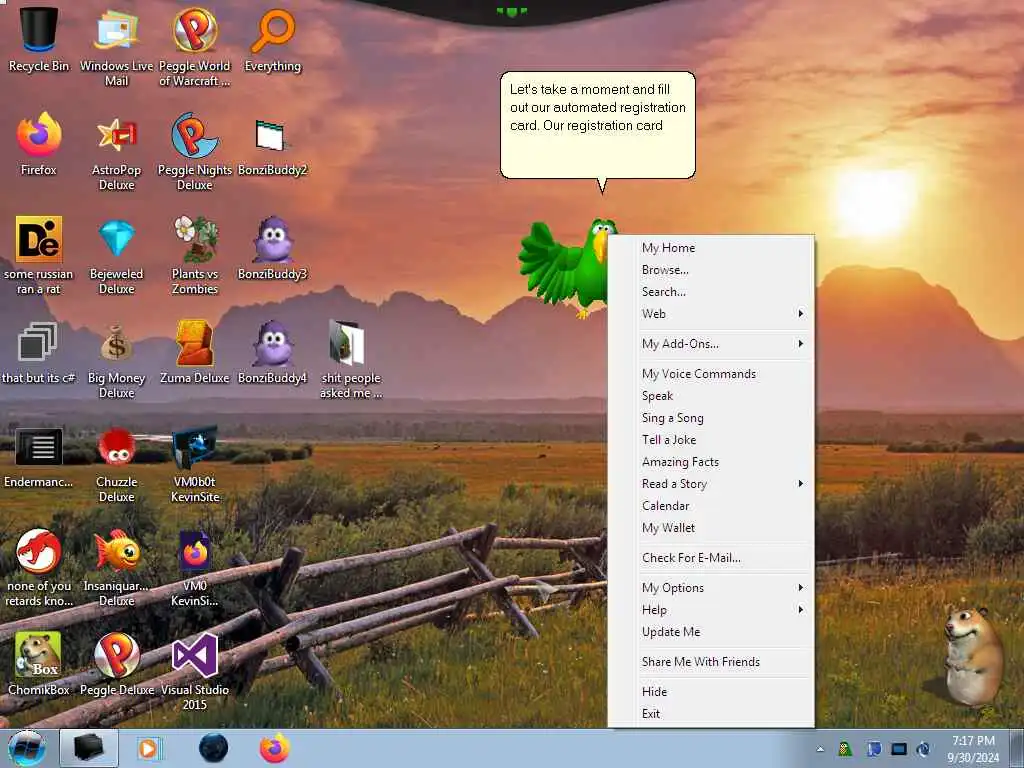Select the Bejeweled Deluxe icon

tap(116, 255)
